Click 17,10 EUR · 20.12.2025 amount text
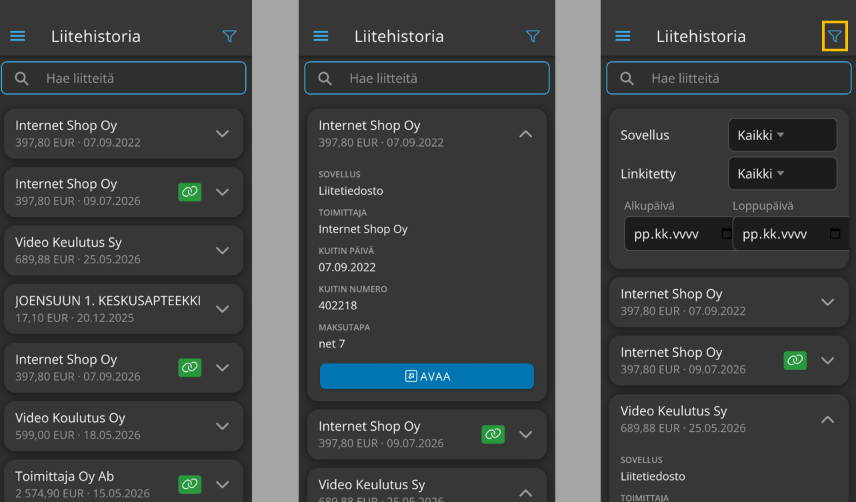The width and height of the screenshot is (856, 502). coord(74,318)
